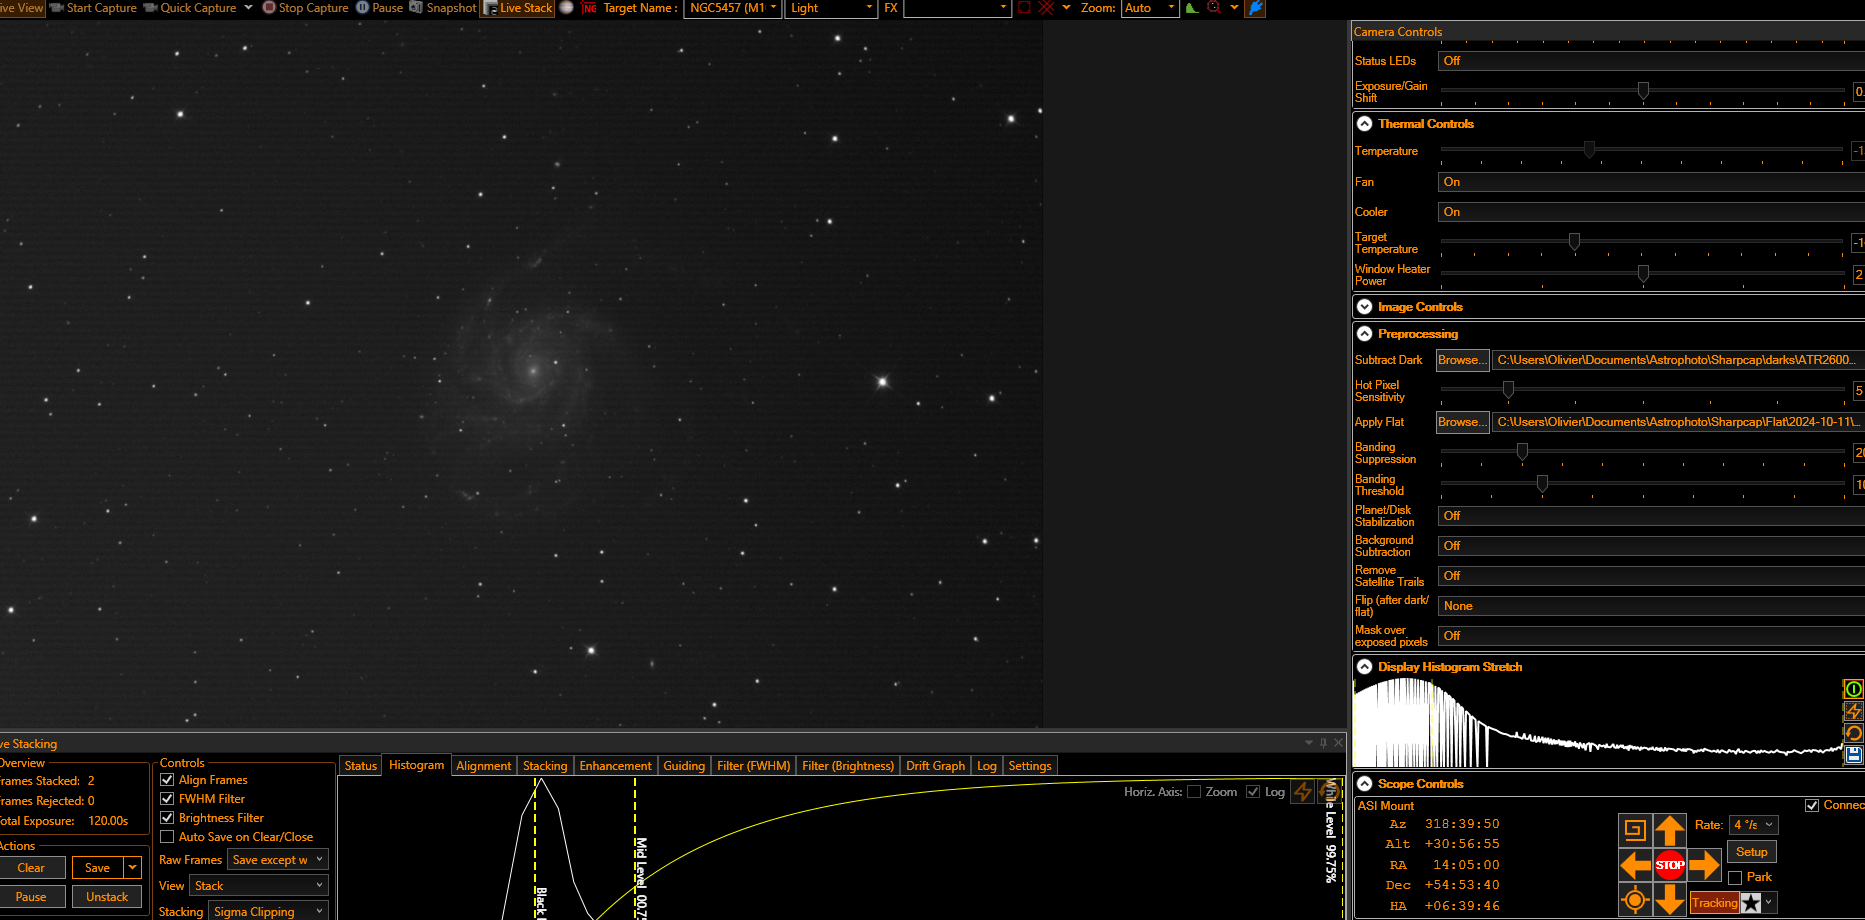Image resolution: width=1865 pixels, height=920 pixels.
Task: Open the Zoom level dropdown
Action: [1149, 8]
